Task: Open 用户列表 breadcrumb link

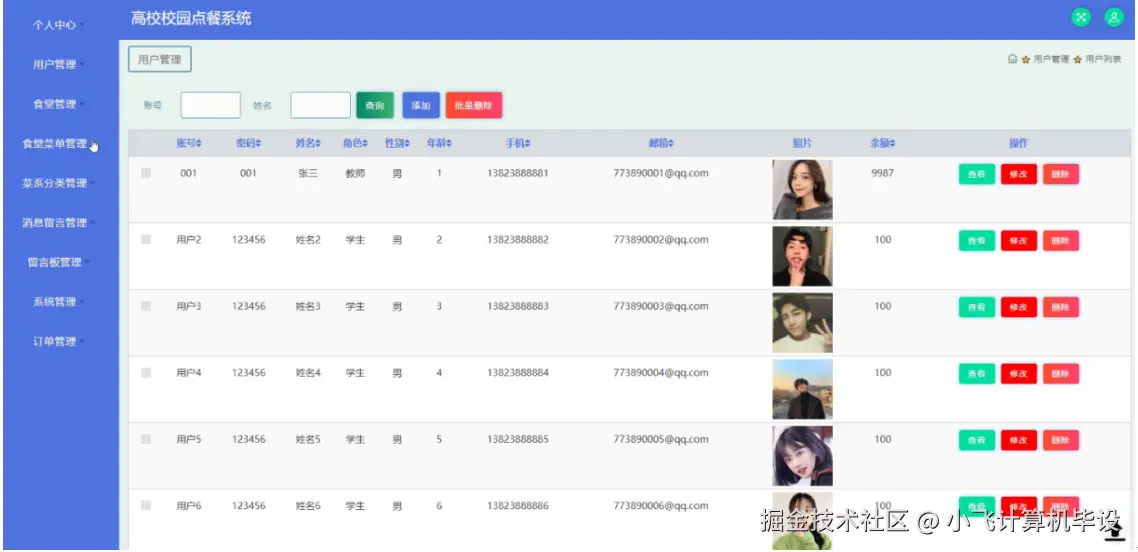Action: (1103, 59)
